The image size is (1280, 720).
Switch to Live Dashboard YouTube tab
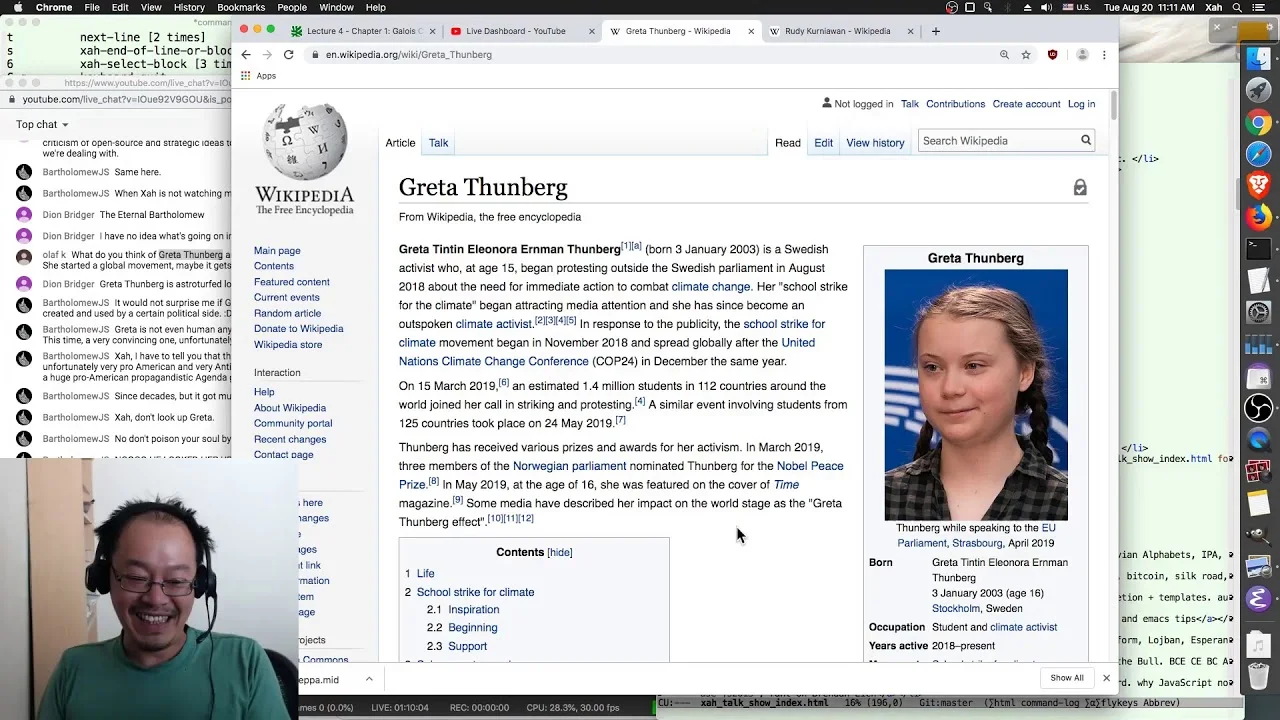[x=515, y=31]
